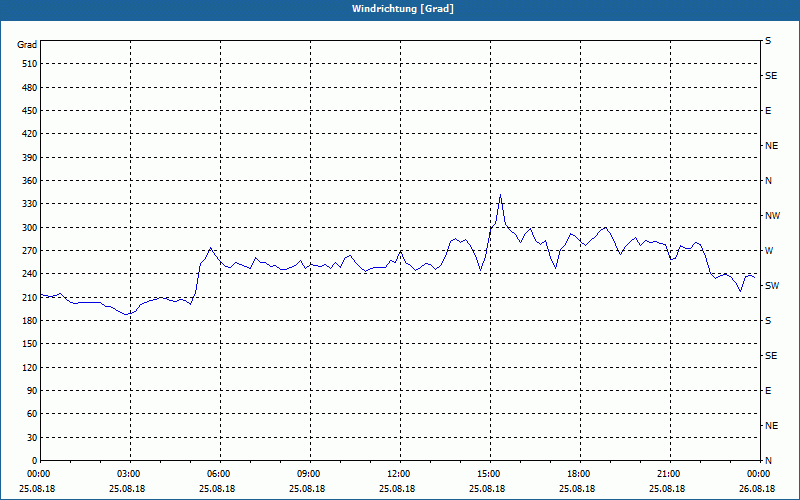Click the 120 y-axis tick label
Image resolution: width=800 pixels, height=500 pixels.
[30, 367]
